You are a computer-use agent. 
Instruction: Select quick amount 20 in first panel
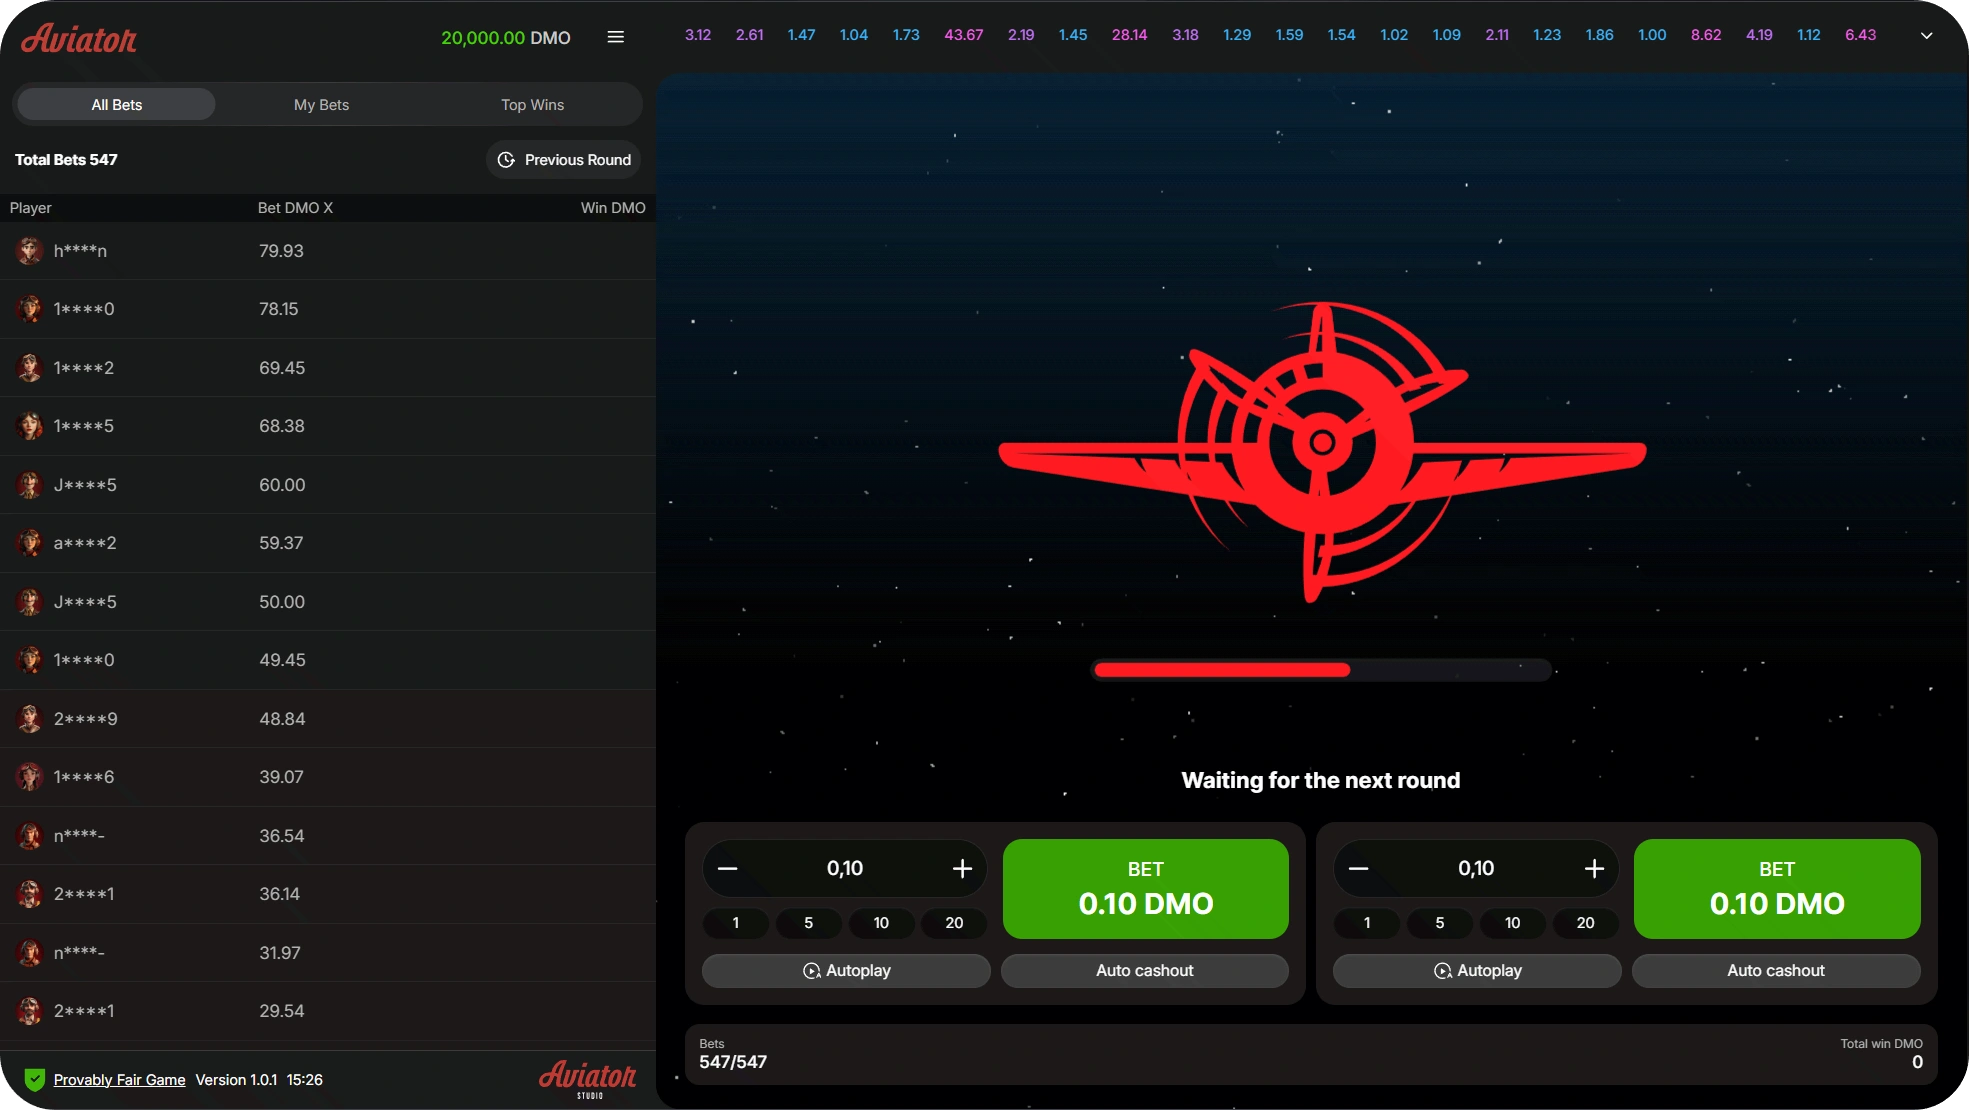coord(954,922)
